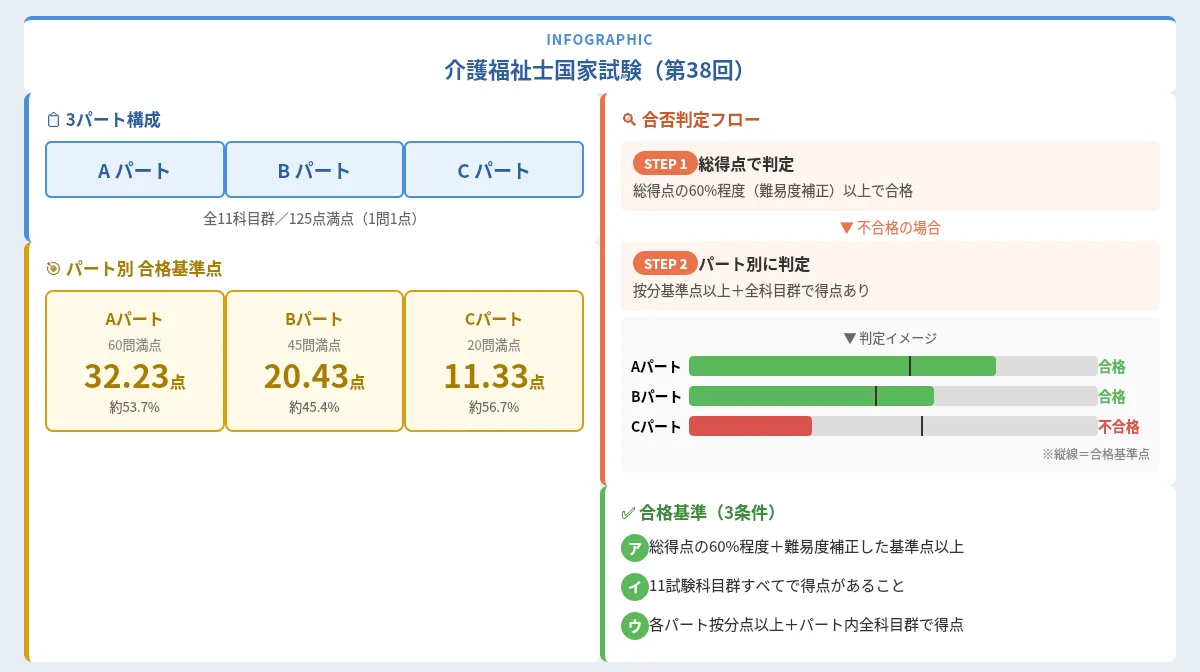
Task: Click the text 60問満点
Action: [x=135, y=345]
